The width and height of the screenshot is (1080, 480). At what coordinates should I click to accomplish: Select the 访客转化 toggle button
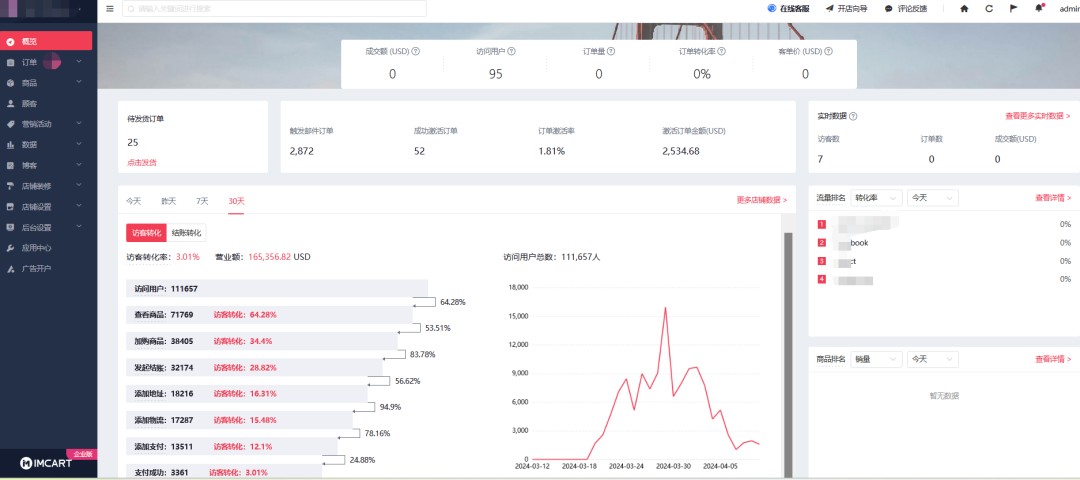click(x=146, y=233)
